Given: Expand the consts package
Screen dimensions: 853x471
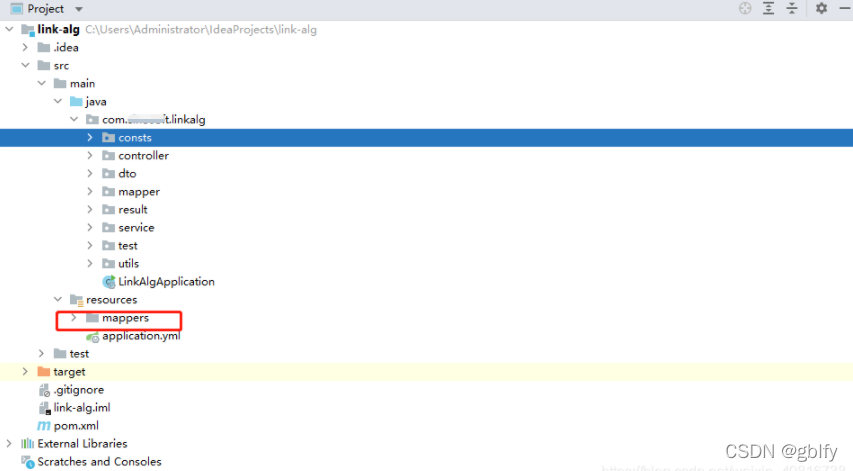Looking at the screenshot, I should [x=90, y=138].
